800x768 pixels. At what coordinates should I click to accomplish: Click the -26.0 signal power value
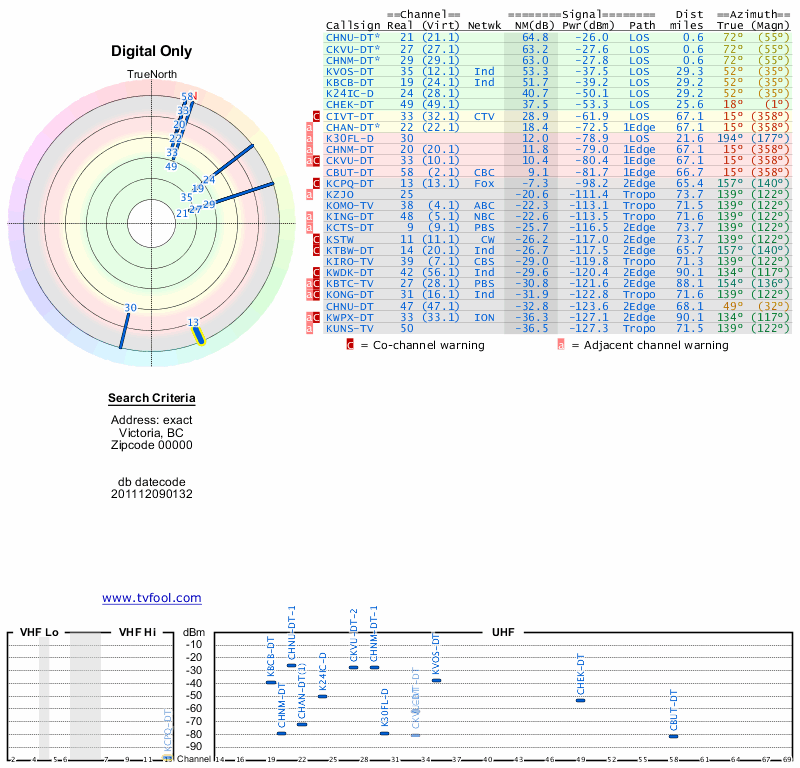click(592, 37)
